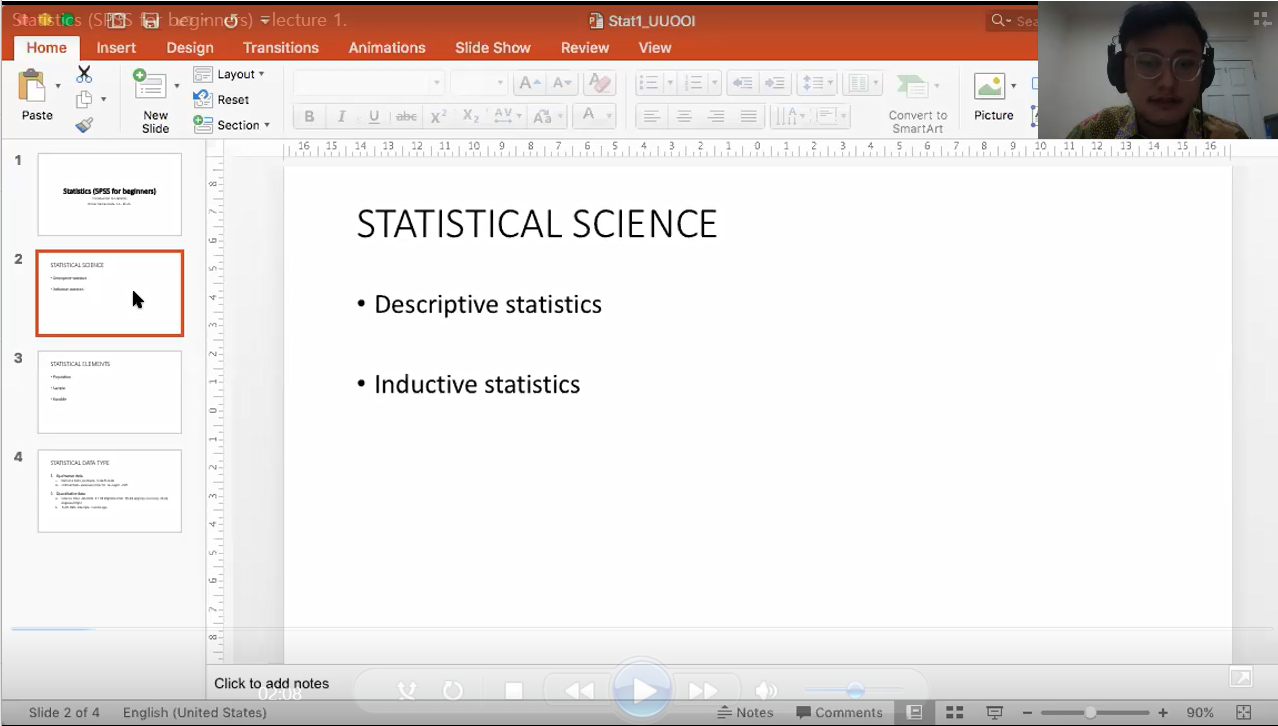Select slide 4 Statistical Data Type thumbnail

(110, 491)
